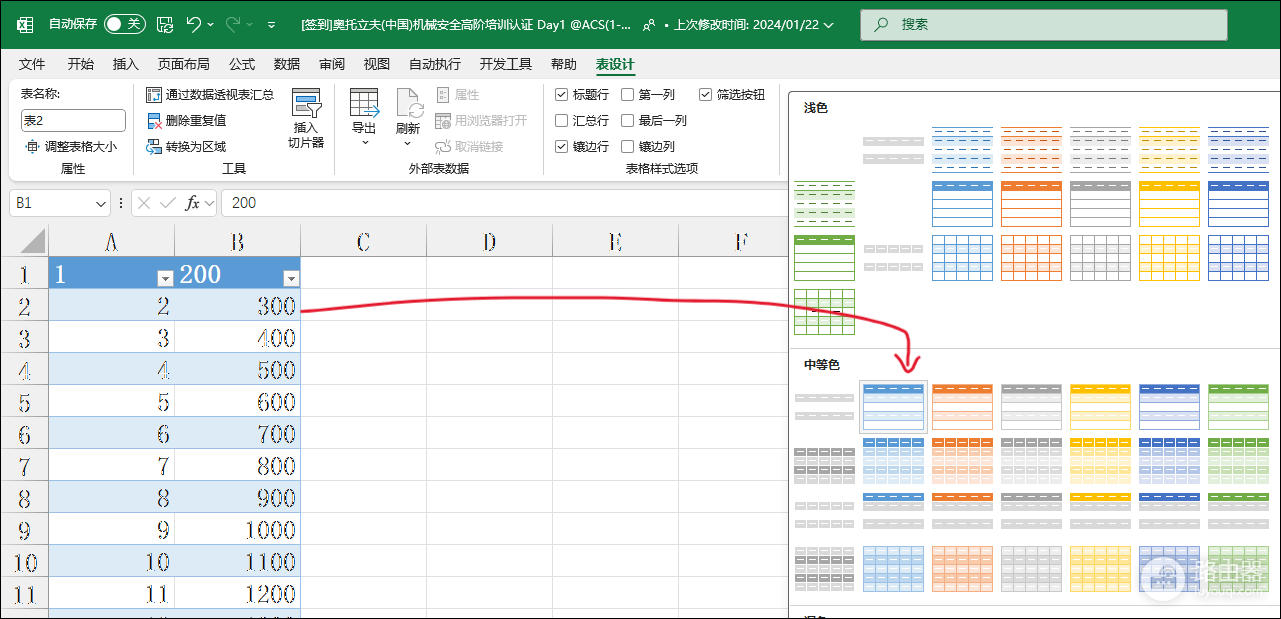Switch to the 数据 ribbon tab
1281x619 pixels.
coord(287,64)
